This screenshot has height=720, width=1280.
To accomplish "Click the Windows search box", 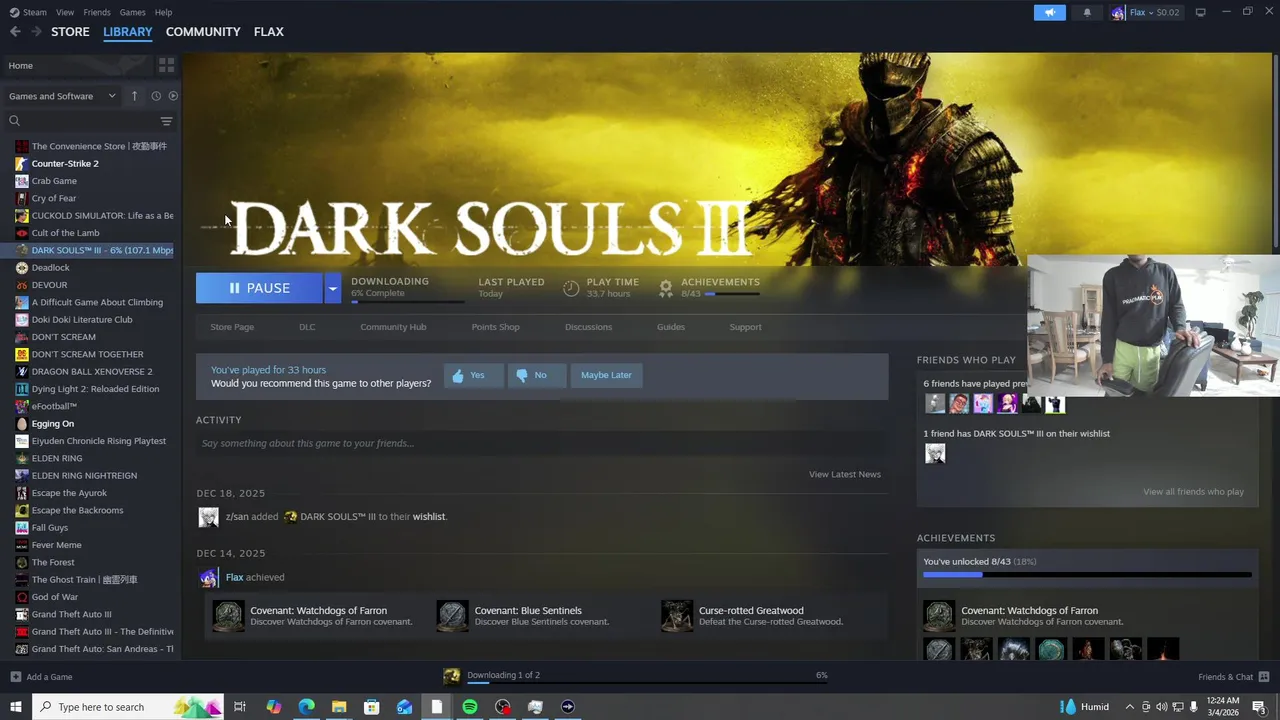I will (128, 707).
